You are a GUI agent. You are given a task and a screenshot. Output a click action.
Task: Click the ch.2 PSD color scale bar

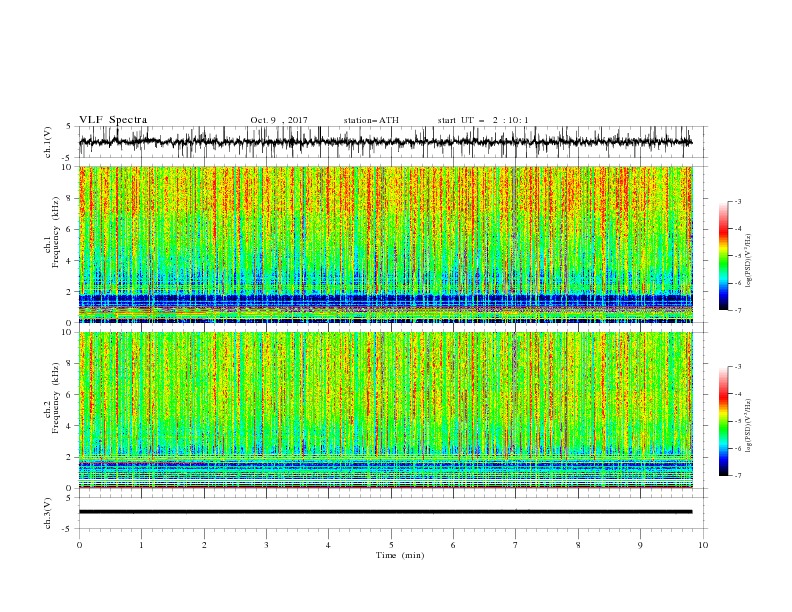(x=723, y=421)
